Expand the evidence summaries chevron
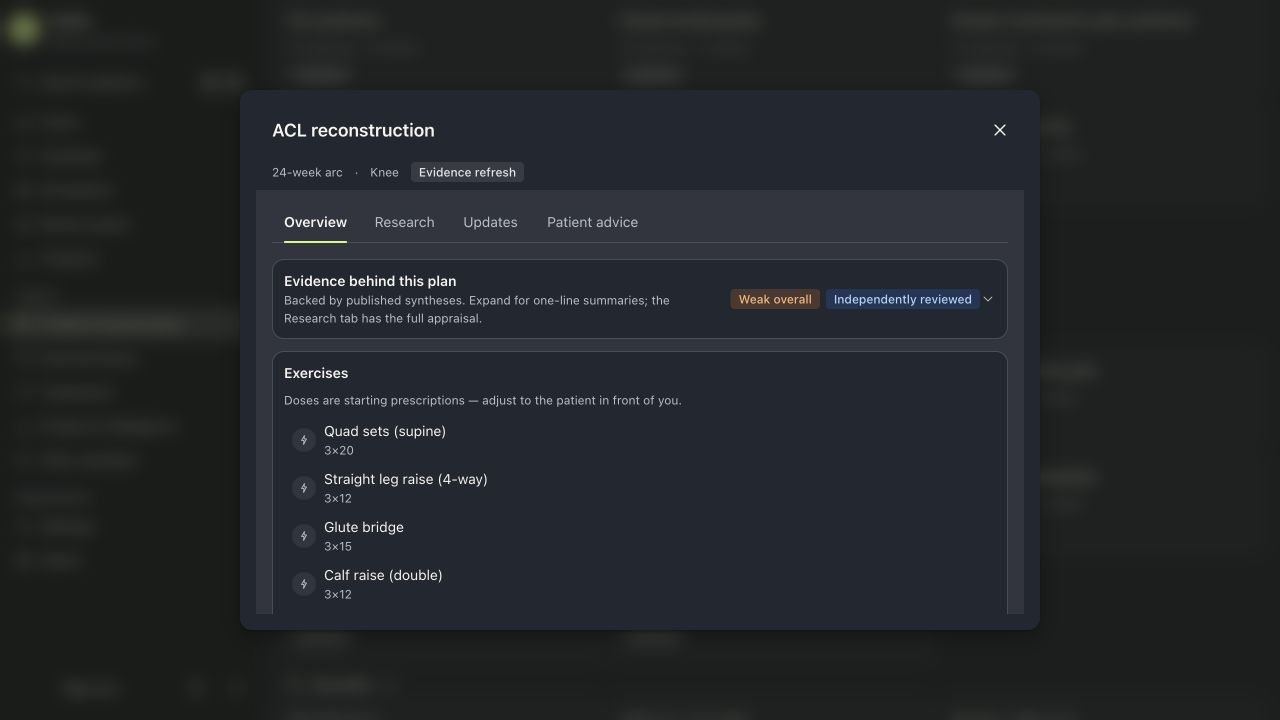The image size is (1280, 720). [x=988, y=299]
